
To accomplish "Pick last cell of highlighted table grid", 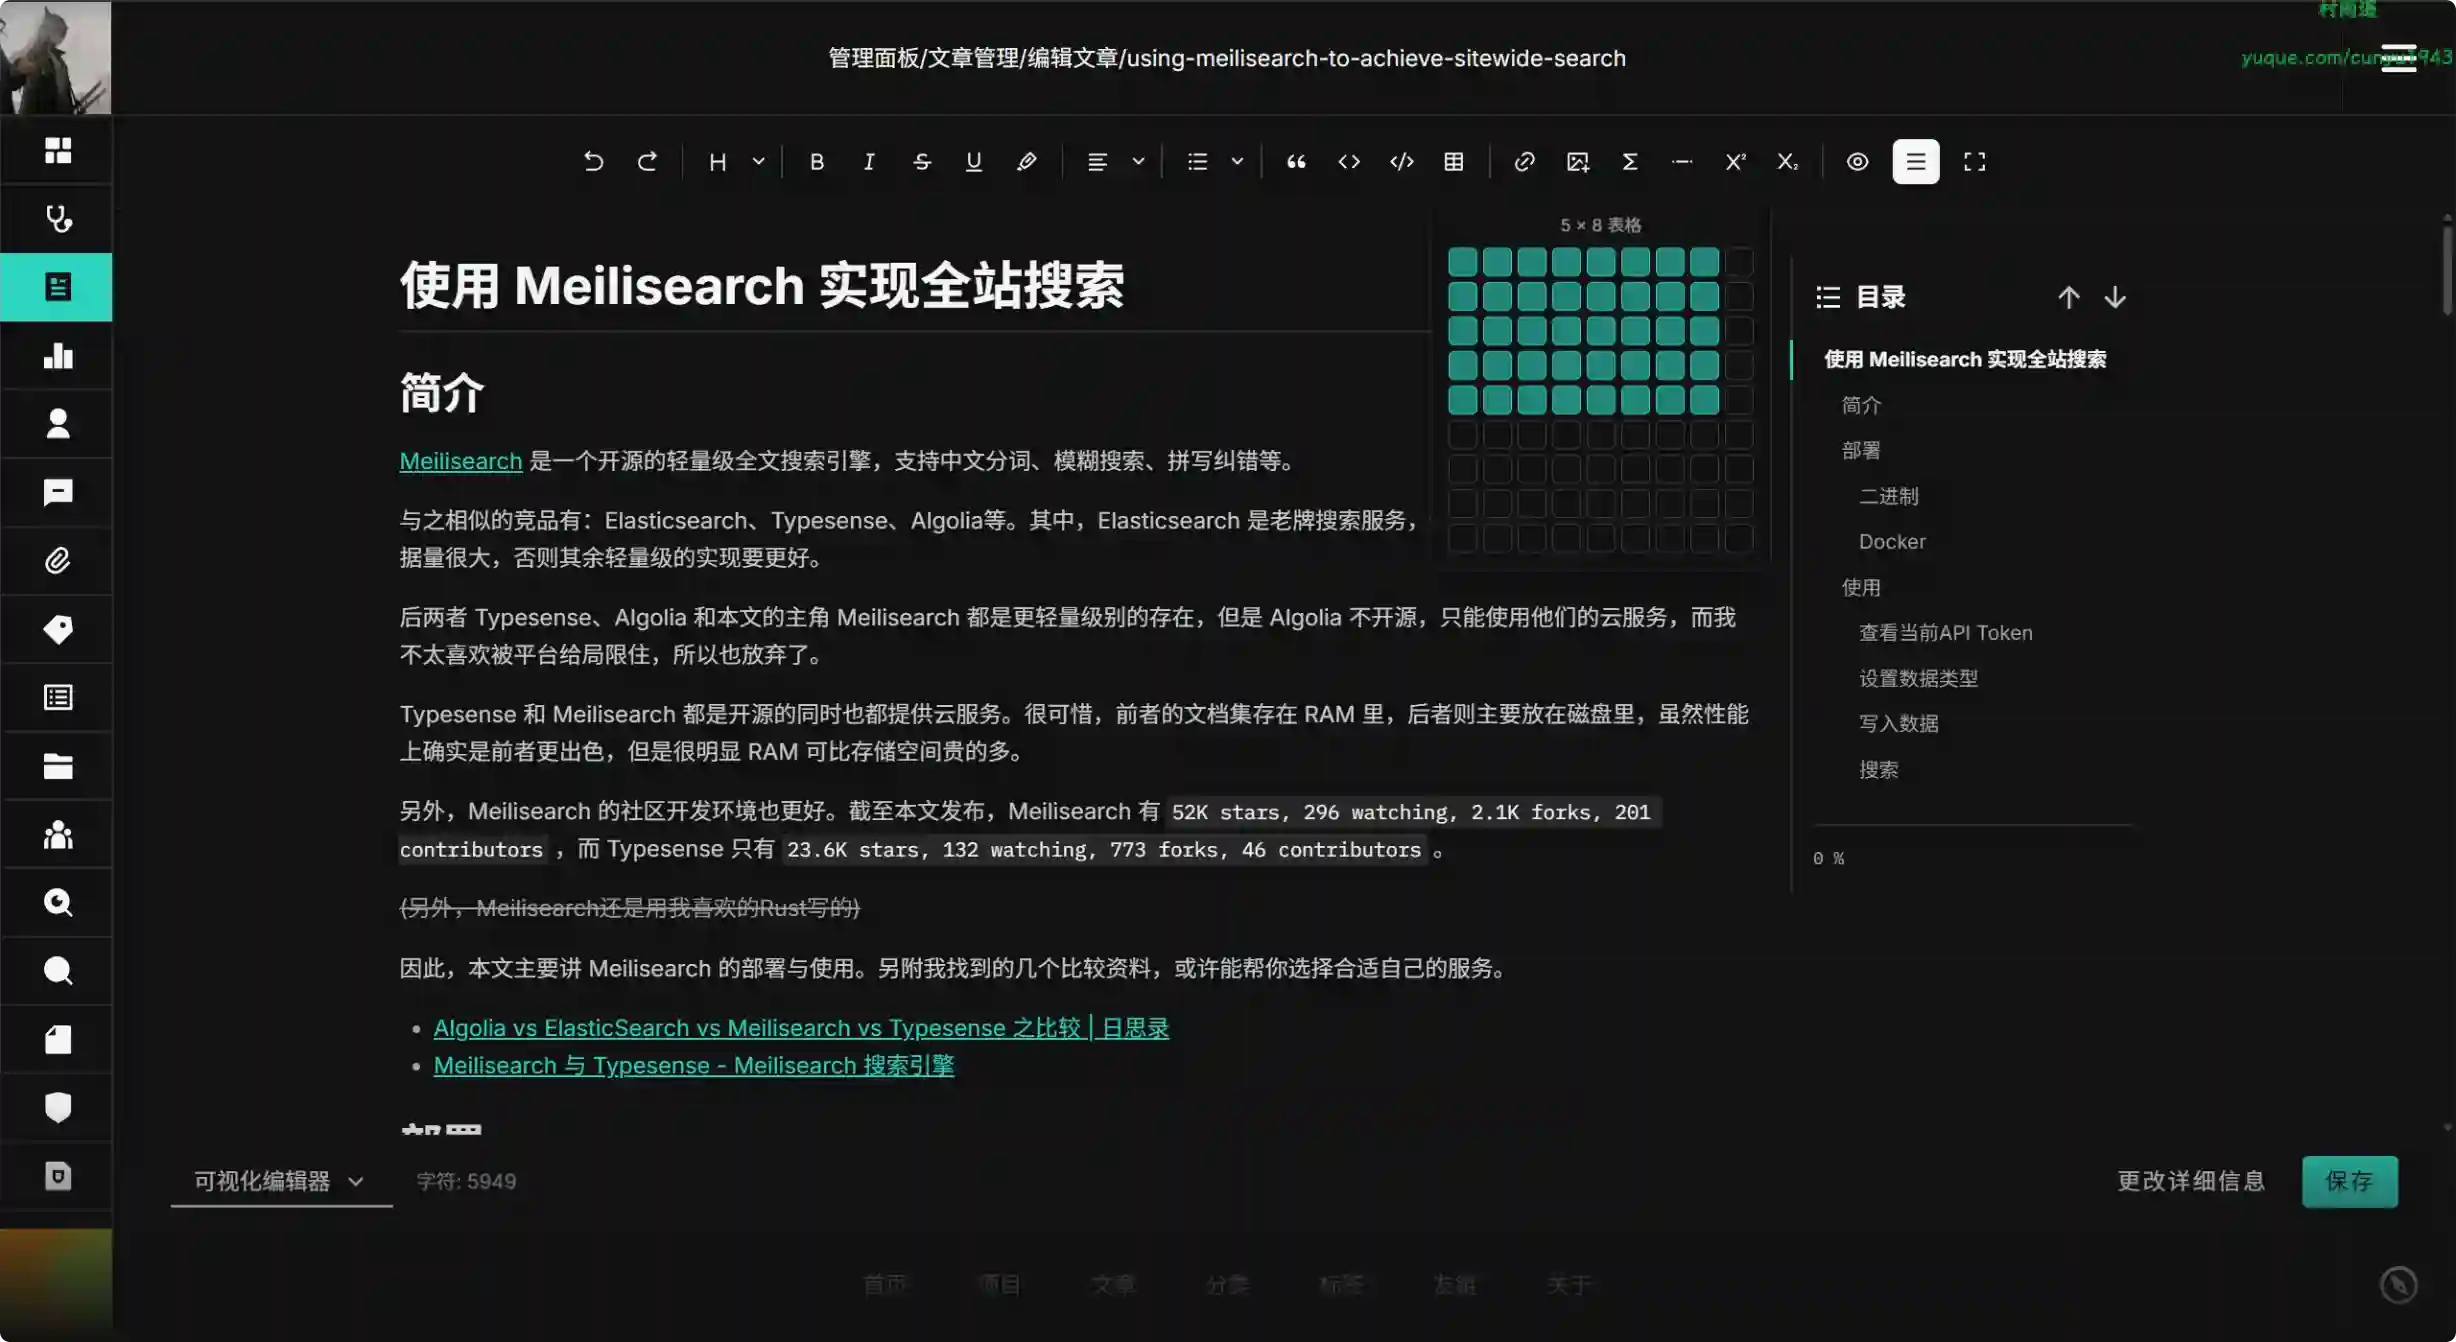I will (1704, 400).
